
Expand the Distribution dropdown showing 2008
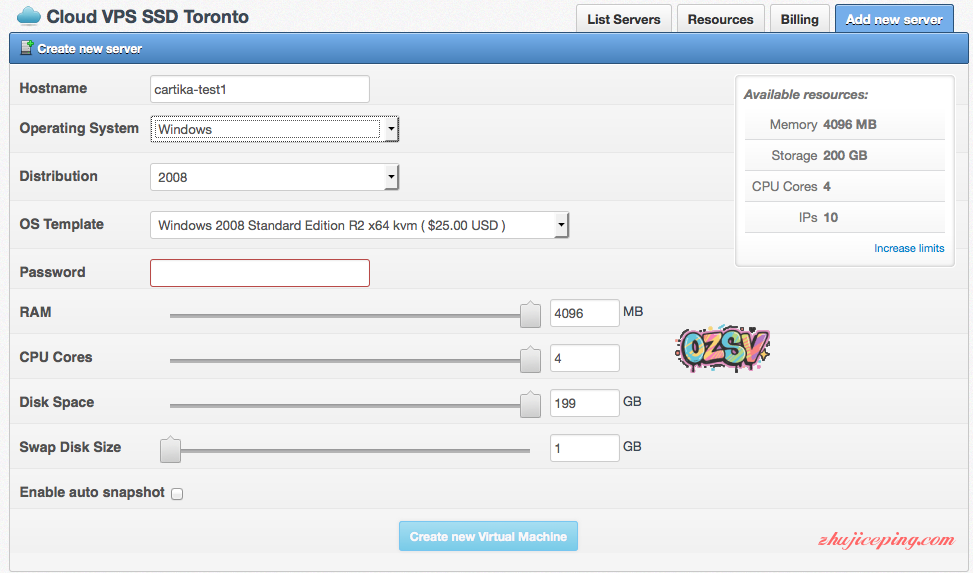[x=275, y=177]
